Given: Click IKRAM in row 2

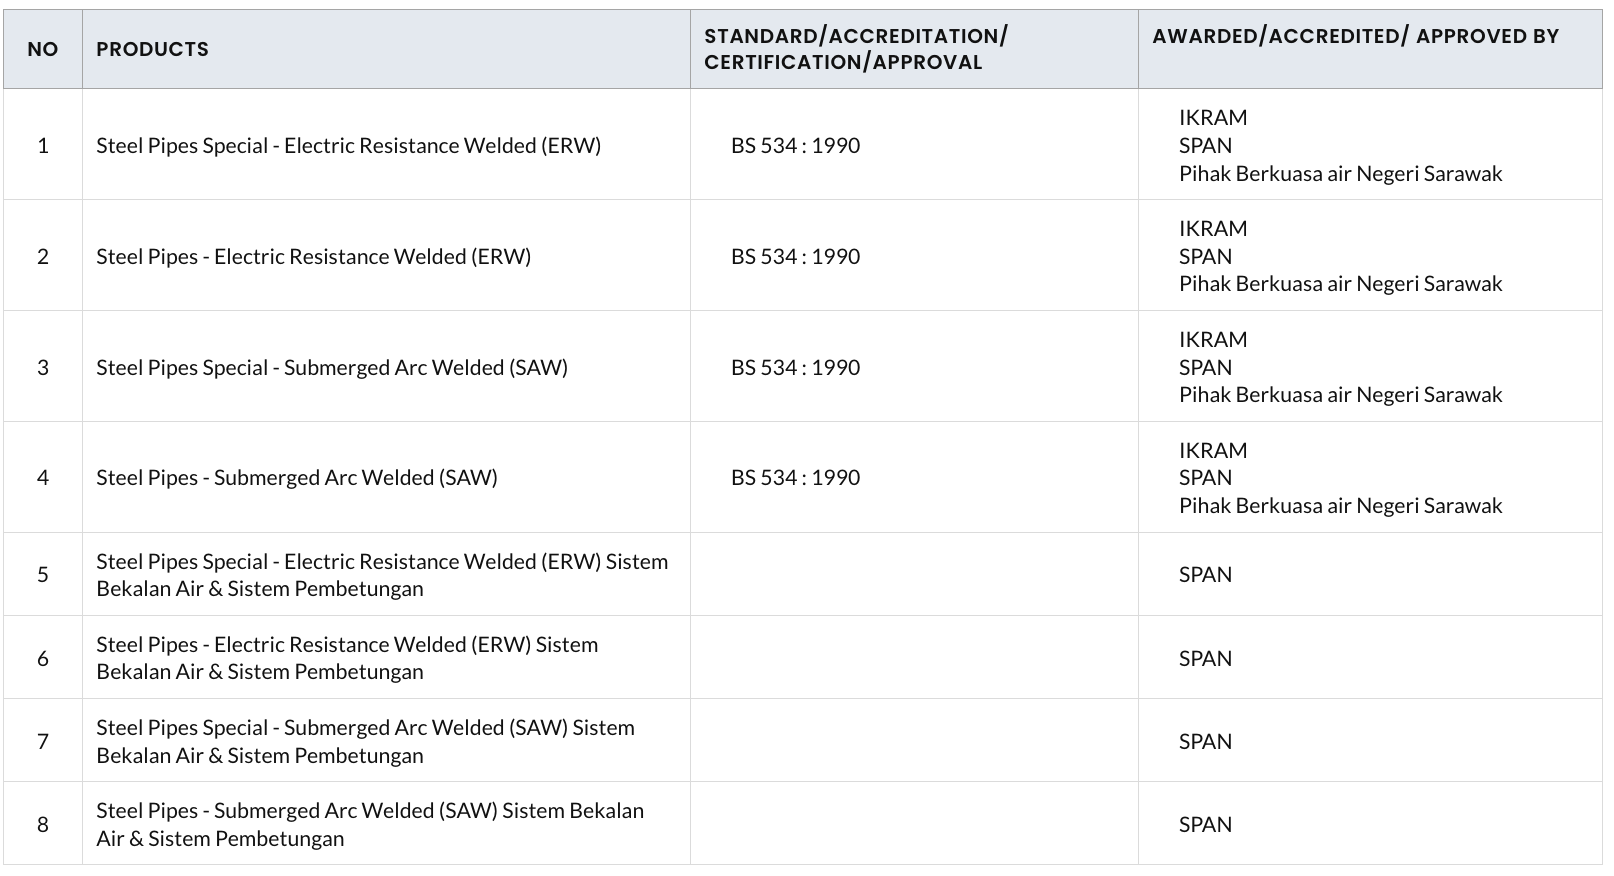Looking at the screenshot, I should 1212,229.
